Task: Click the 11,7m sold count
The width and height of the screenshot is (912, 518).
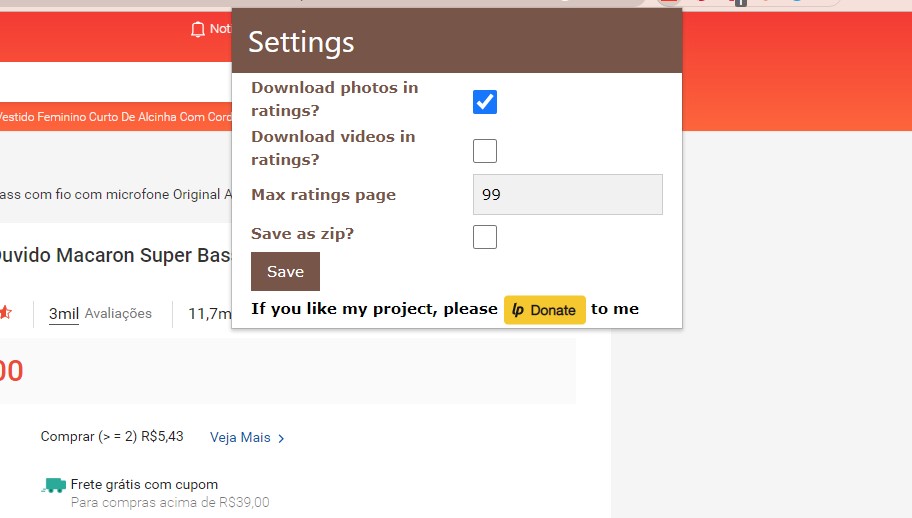Action: tap(208, 315)
